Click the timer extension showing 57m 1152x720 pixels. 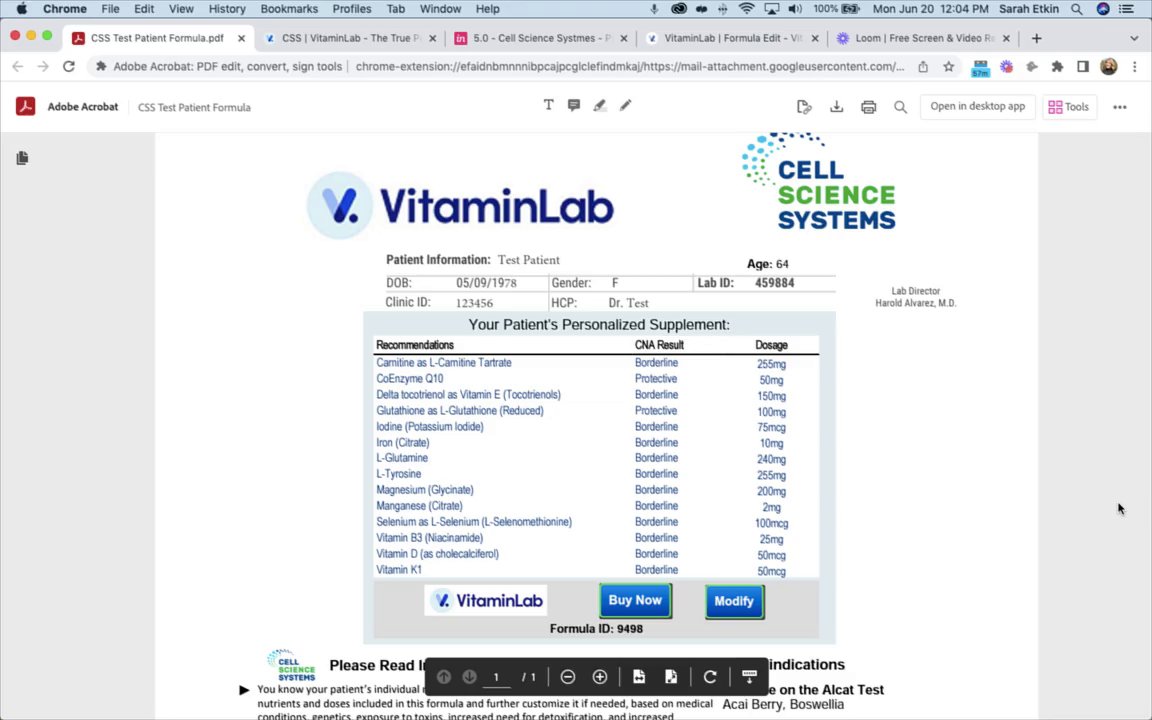click(x=980, y=68)
